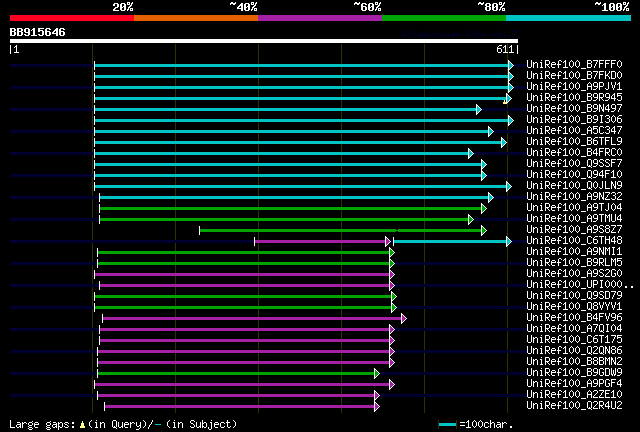The width and height of the screenshot is (640, 432).
Task: Select the UniRef100_A2ZE10 label
Action: pos(574,395)
